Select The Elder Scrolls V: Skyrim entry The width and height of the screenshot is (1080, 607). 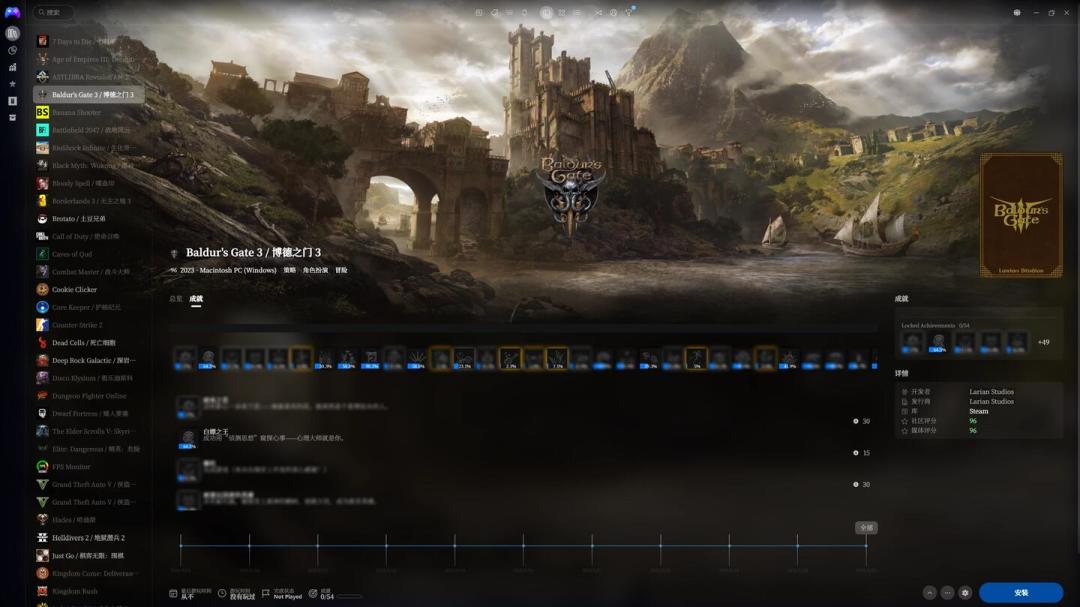click(89, 431)
